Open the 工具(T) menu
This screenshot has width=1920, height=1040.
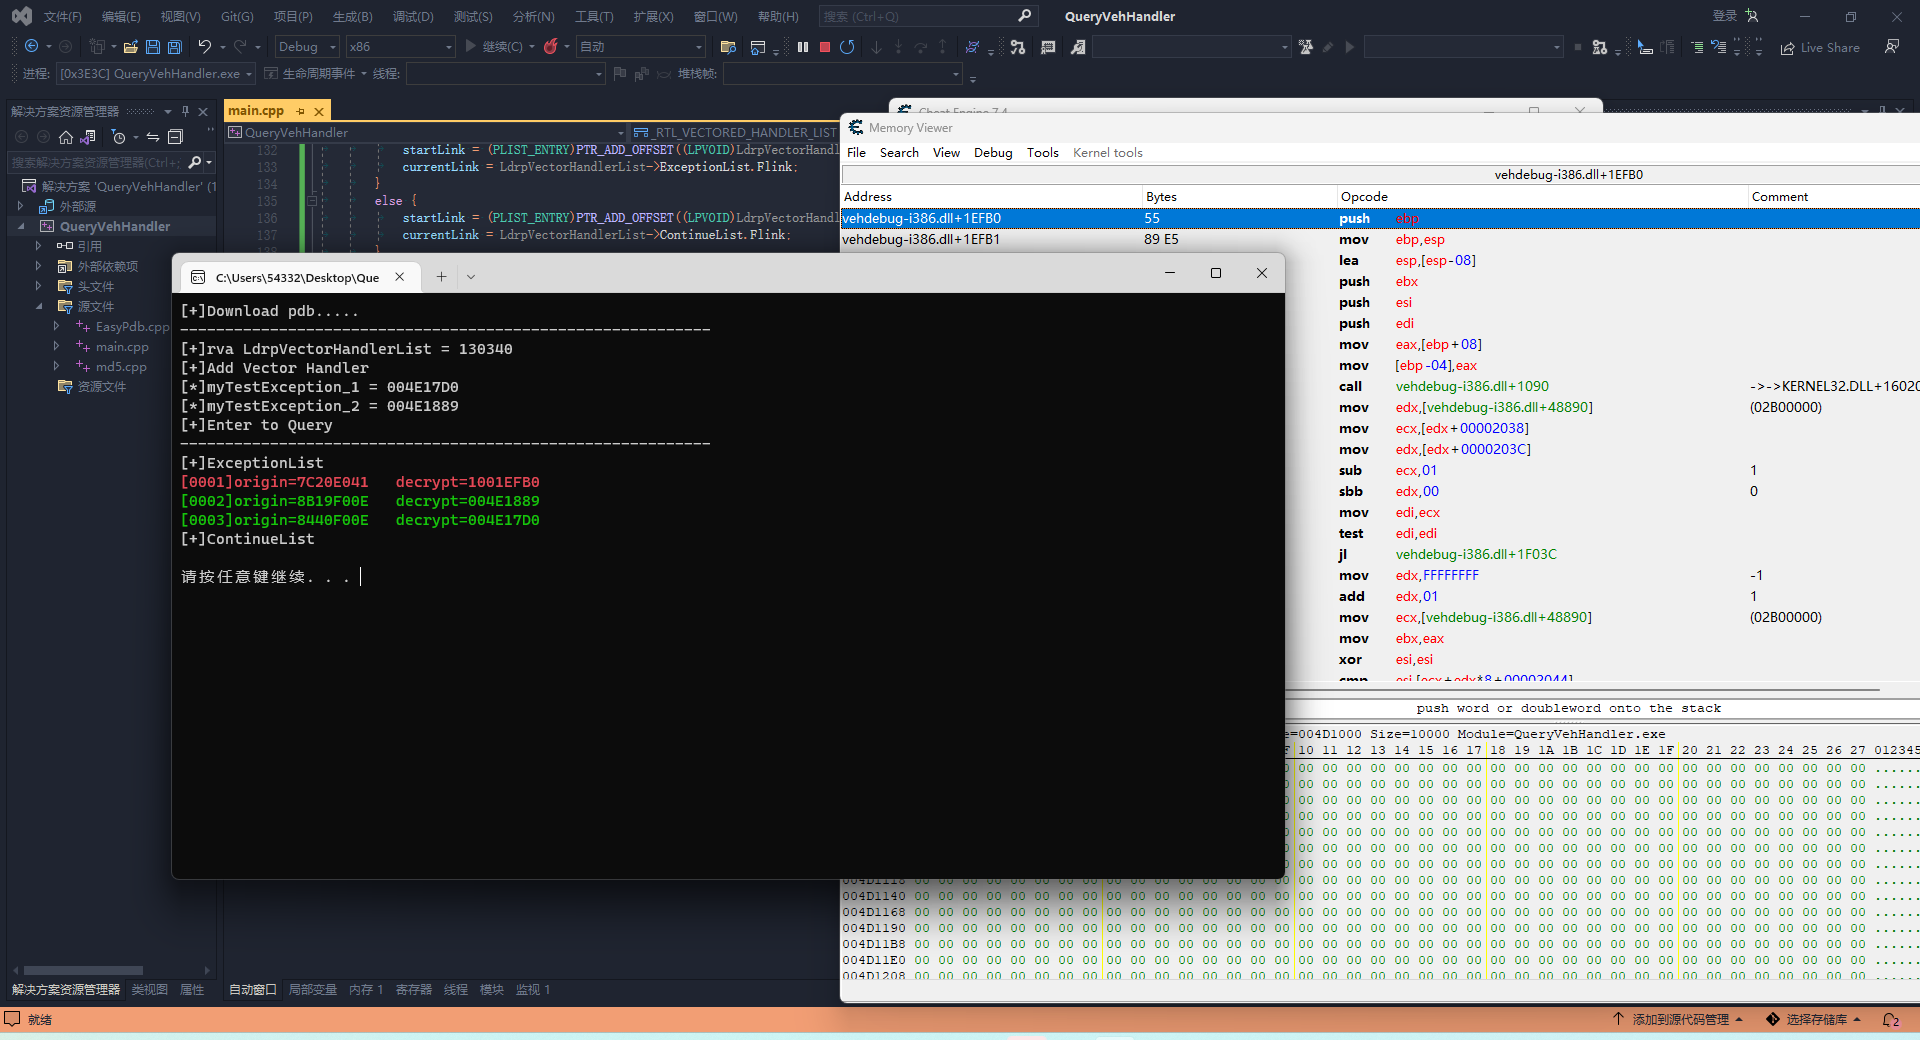594,17
